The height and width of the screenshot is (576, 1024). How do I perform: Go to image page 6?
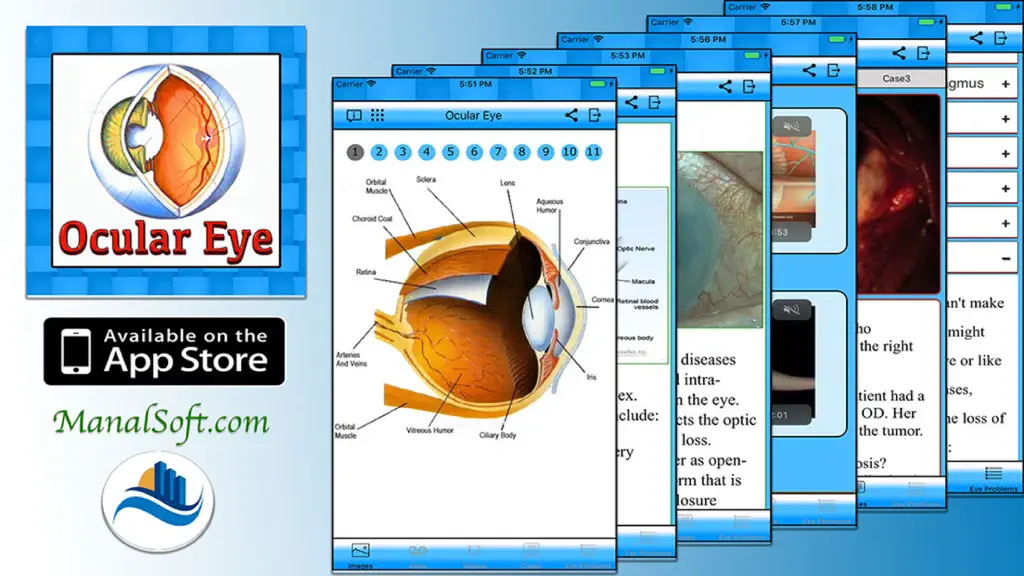[x=474, y=152]
